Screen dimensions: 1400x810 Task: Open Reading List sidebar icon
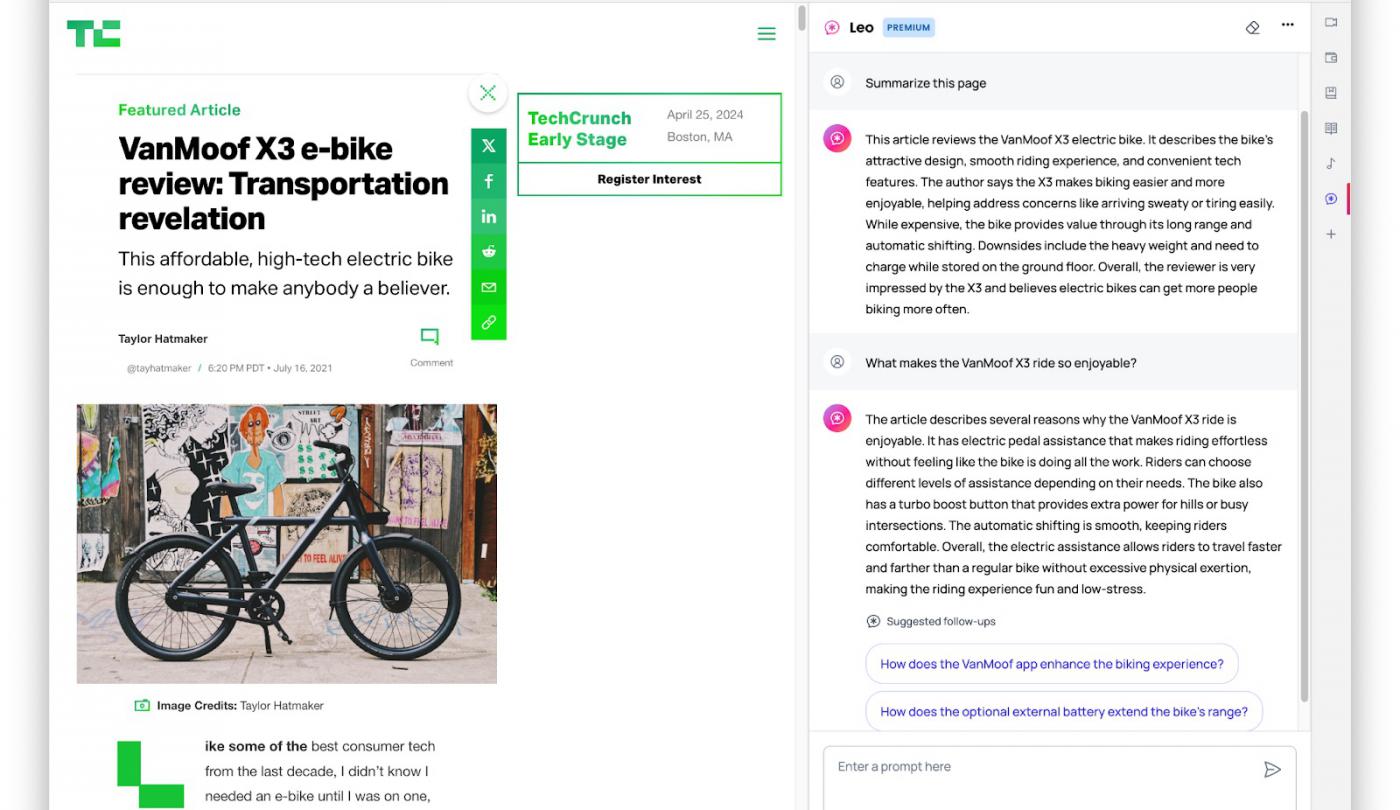click(1331, 128)
